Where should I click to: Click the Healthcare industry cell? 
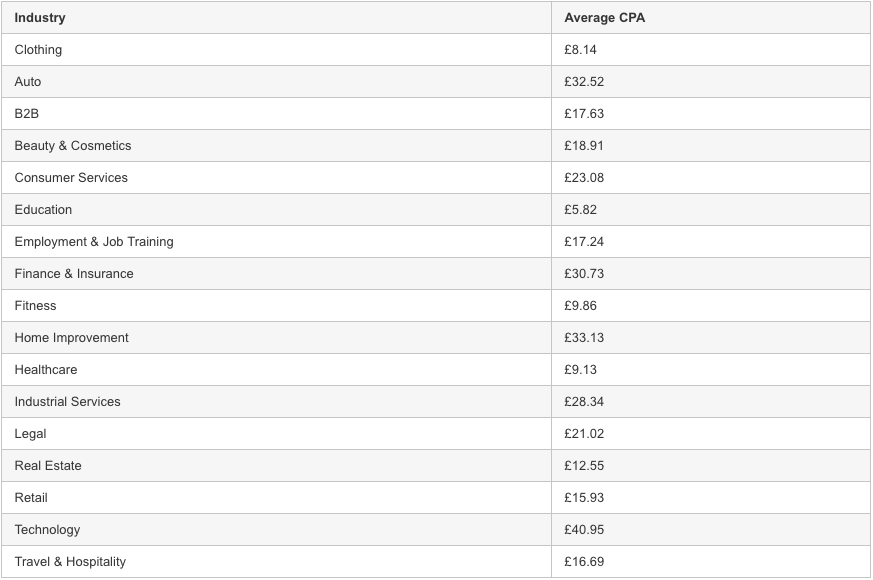point(46,370)
